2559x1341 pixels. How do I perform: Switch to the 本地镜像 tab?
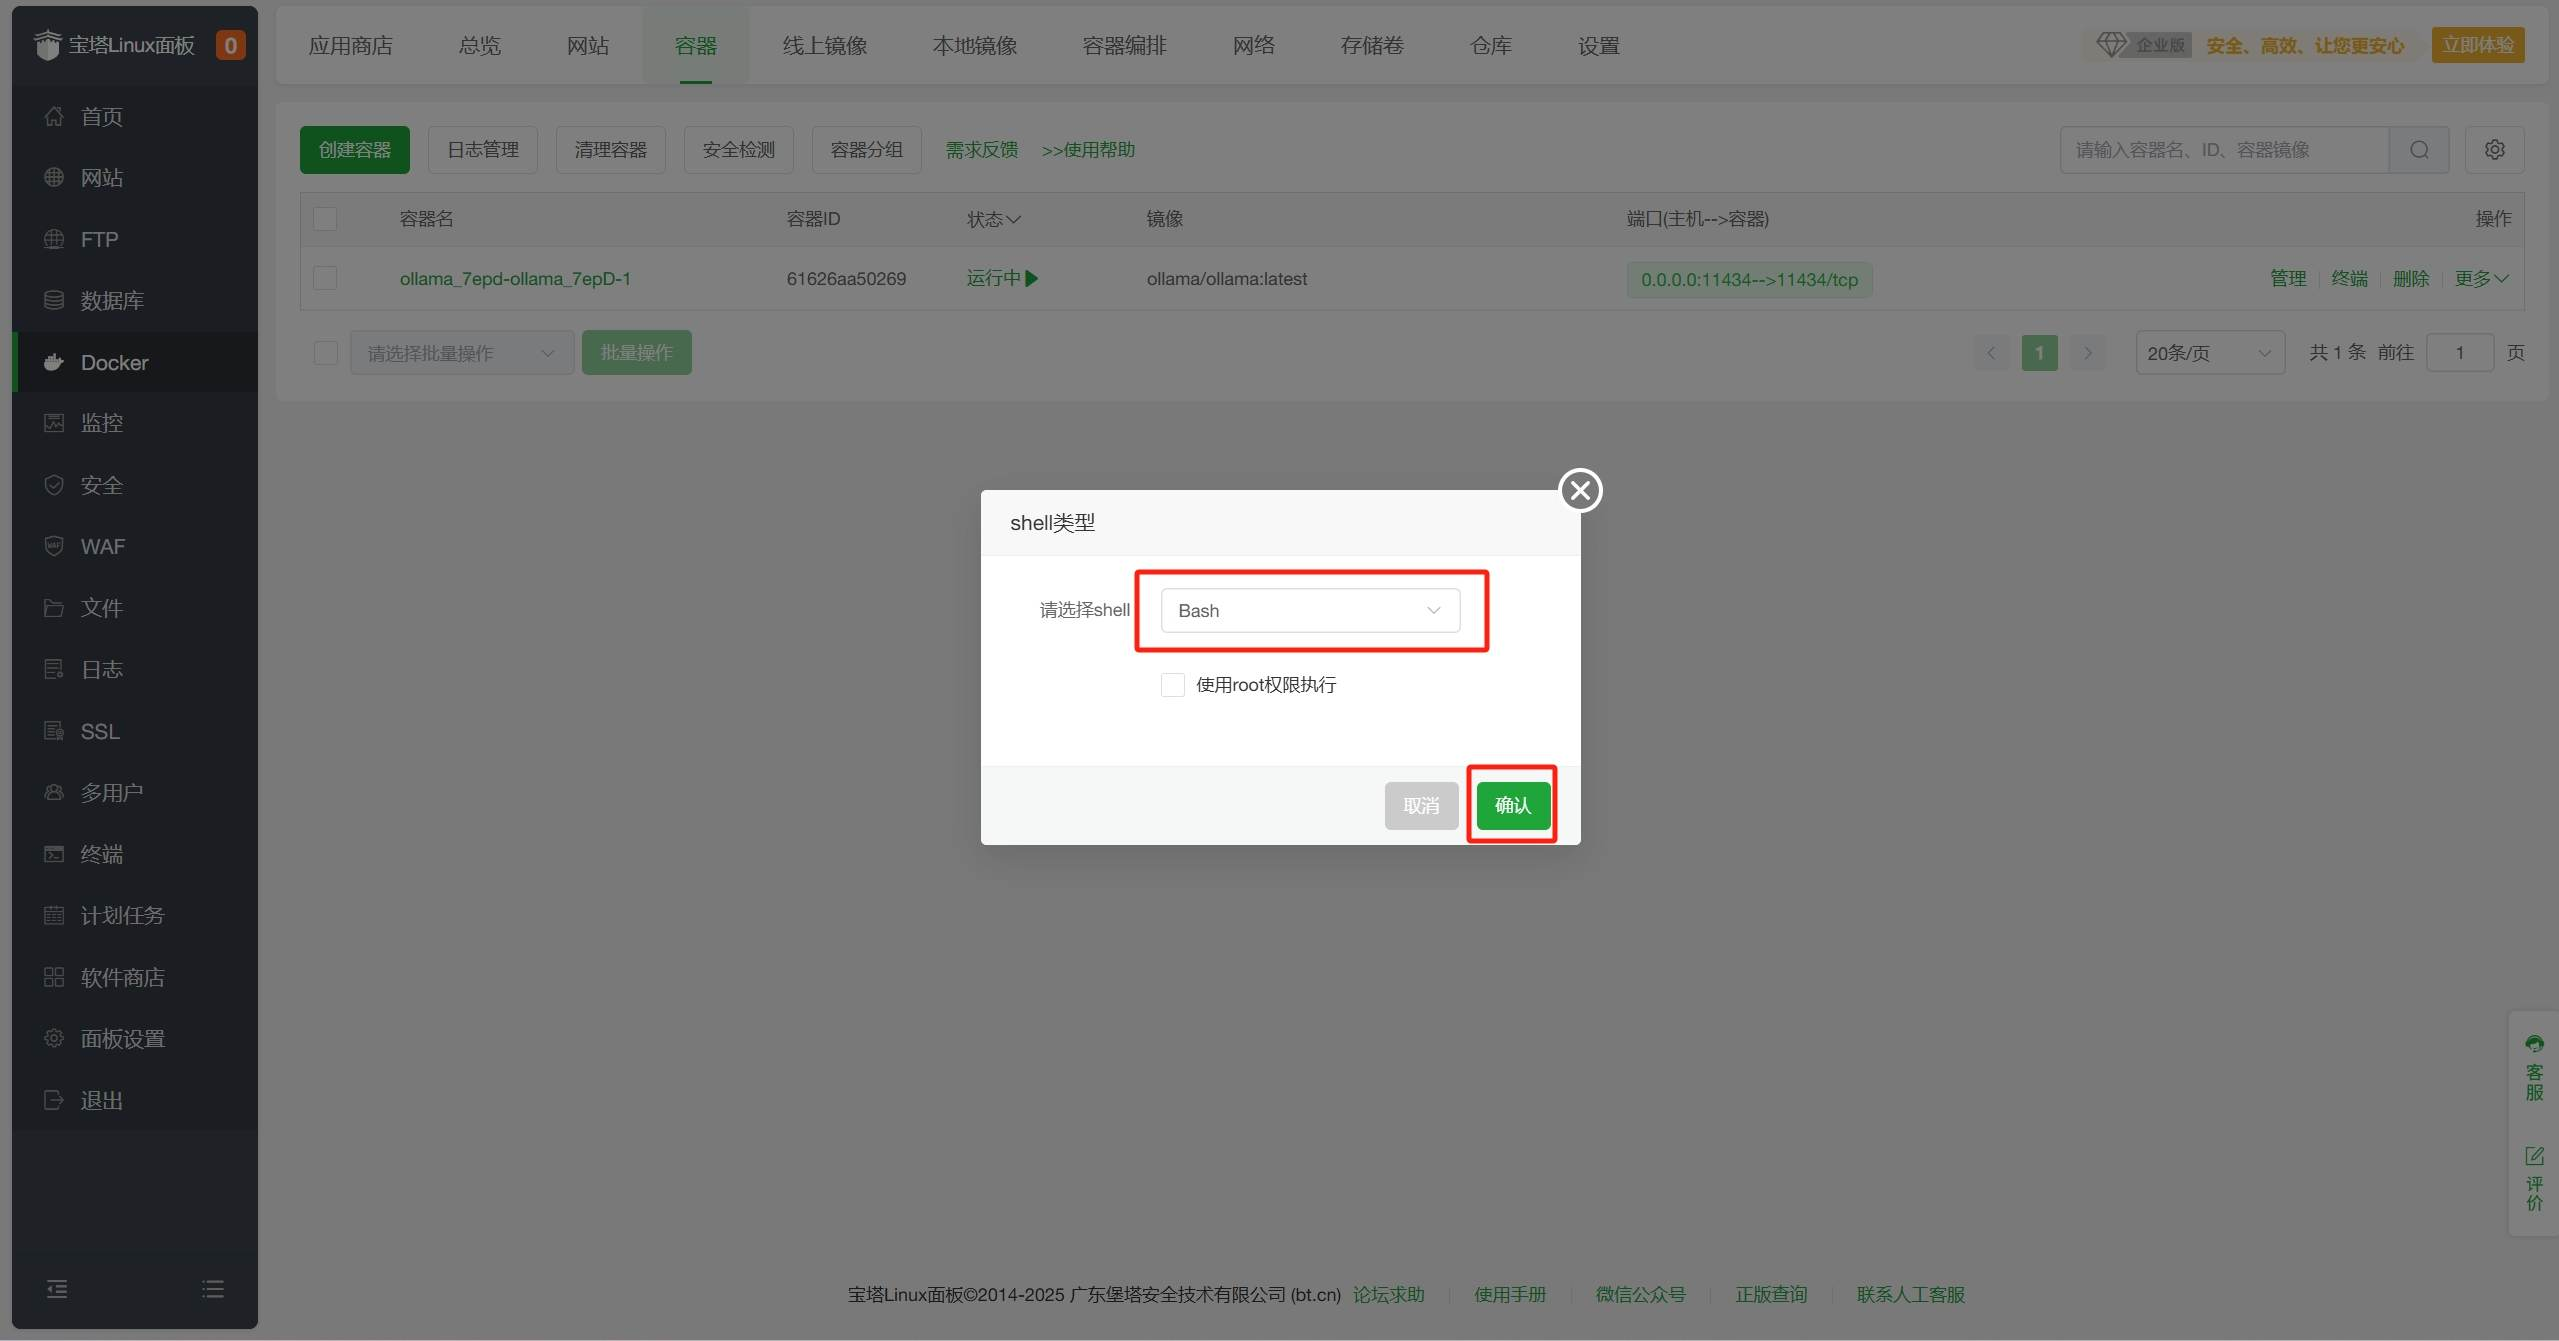tap(974, 46)
